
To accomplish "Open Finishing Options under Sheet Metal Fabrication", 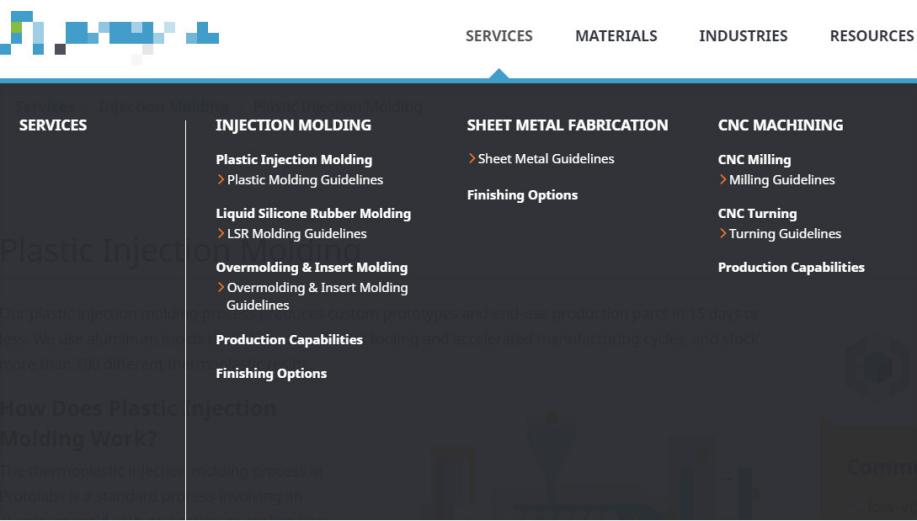I will (522, 195).
